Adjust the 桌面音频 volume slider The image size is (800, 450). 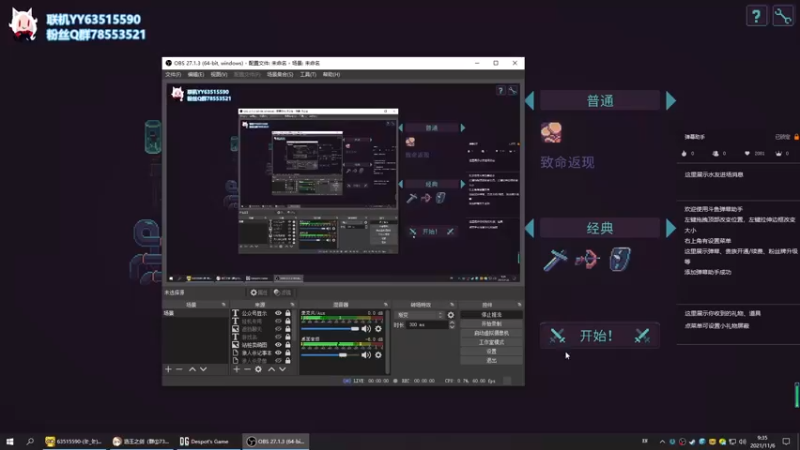pyautogui.click(x=330, y=355)
